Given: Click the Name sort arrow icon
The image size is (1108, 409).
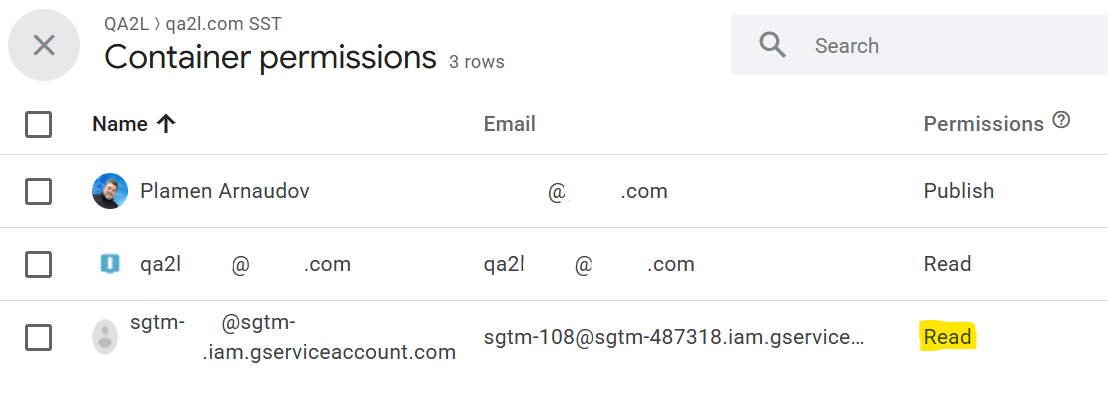Looking at the screenshot, I should pyautogui.click(x=166, y=124).
